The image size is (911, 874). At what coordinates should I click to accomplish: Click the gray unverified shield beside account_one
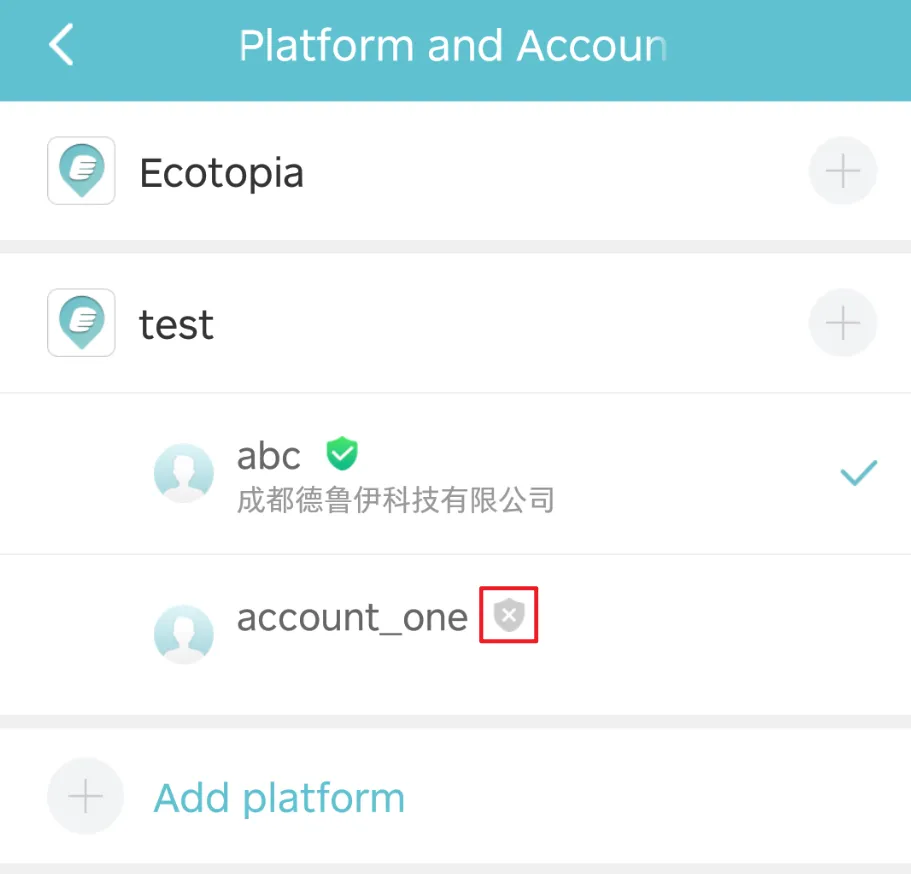[x=509, y=615]
